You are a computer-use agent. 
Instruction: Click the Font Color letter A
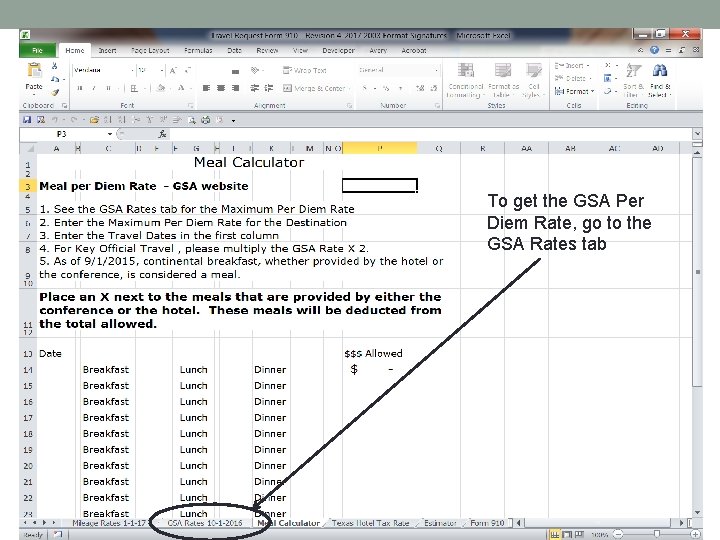pos(181,88)
